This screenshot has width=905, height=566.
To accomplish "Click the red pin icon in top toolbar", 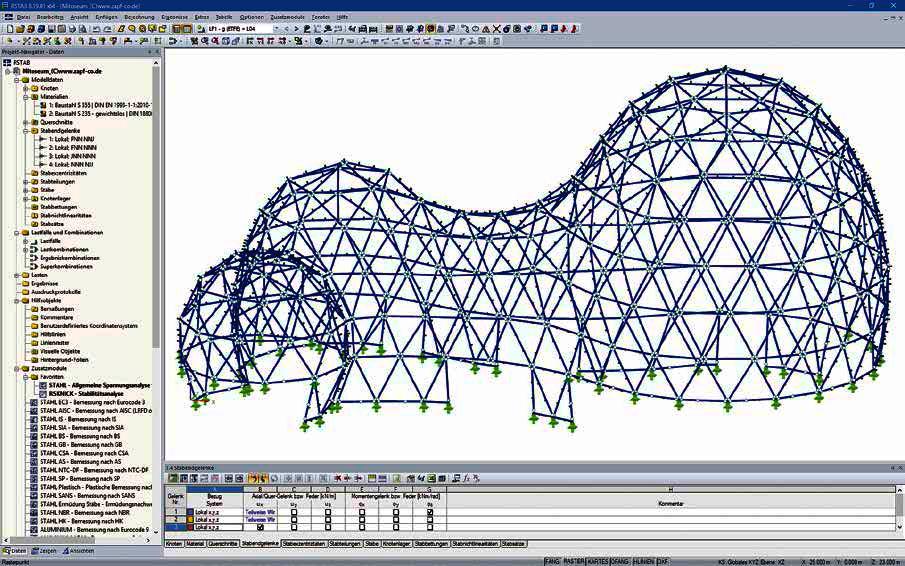I will pos(564,28).
